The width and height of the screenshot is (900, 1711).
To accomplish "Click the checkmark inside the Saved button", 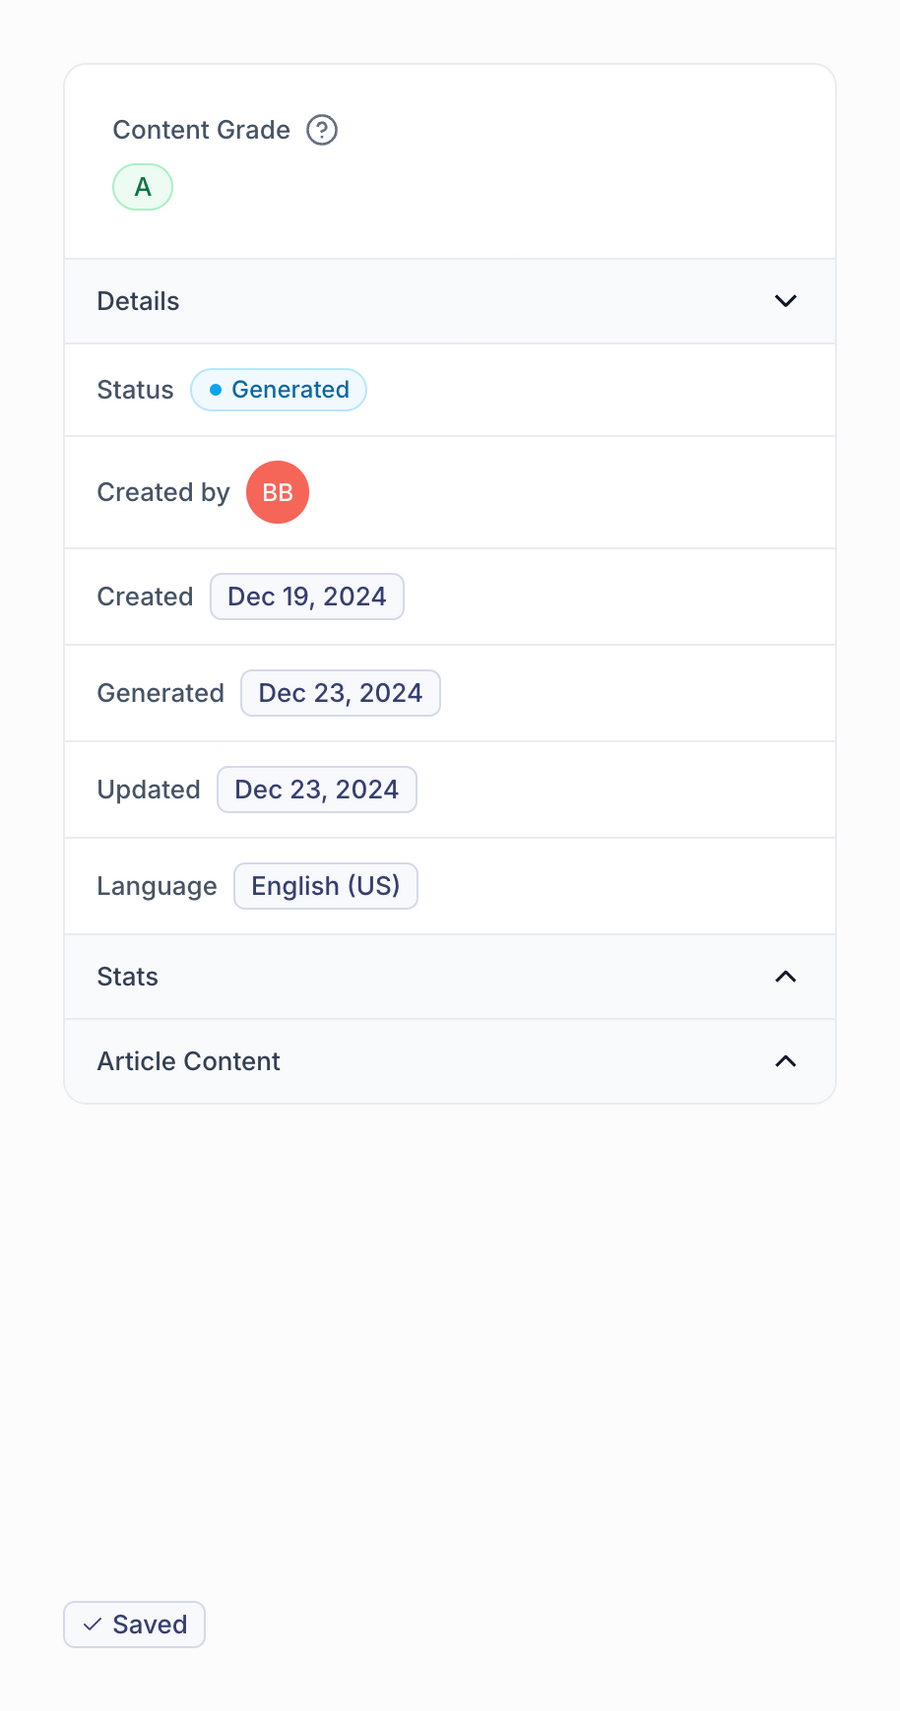I will [91, 1624].
